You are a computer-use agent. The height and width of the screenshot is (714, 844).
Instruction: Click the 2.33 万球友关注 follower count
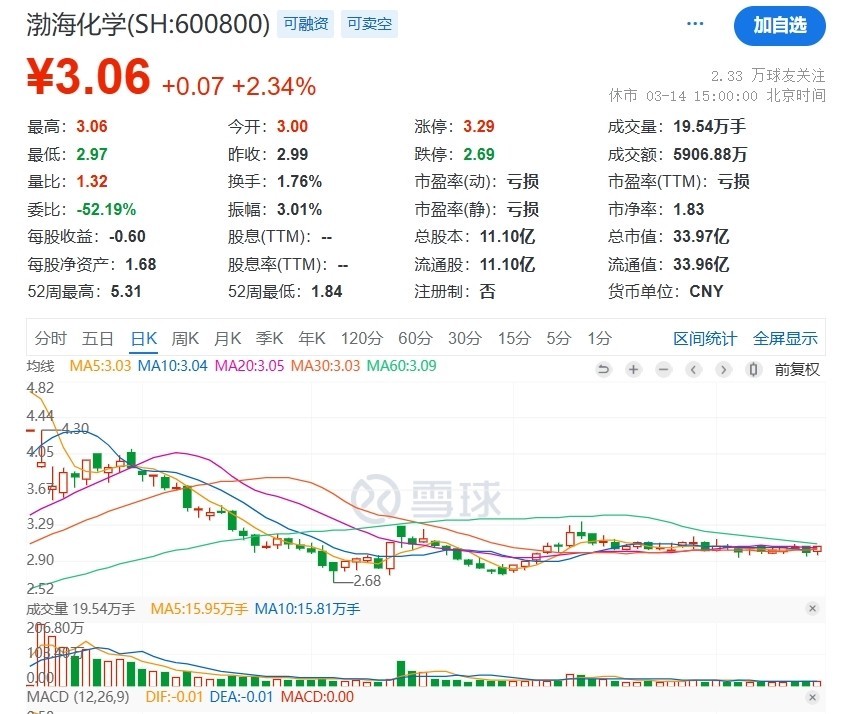coord(768,76)
